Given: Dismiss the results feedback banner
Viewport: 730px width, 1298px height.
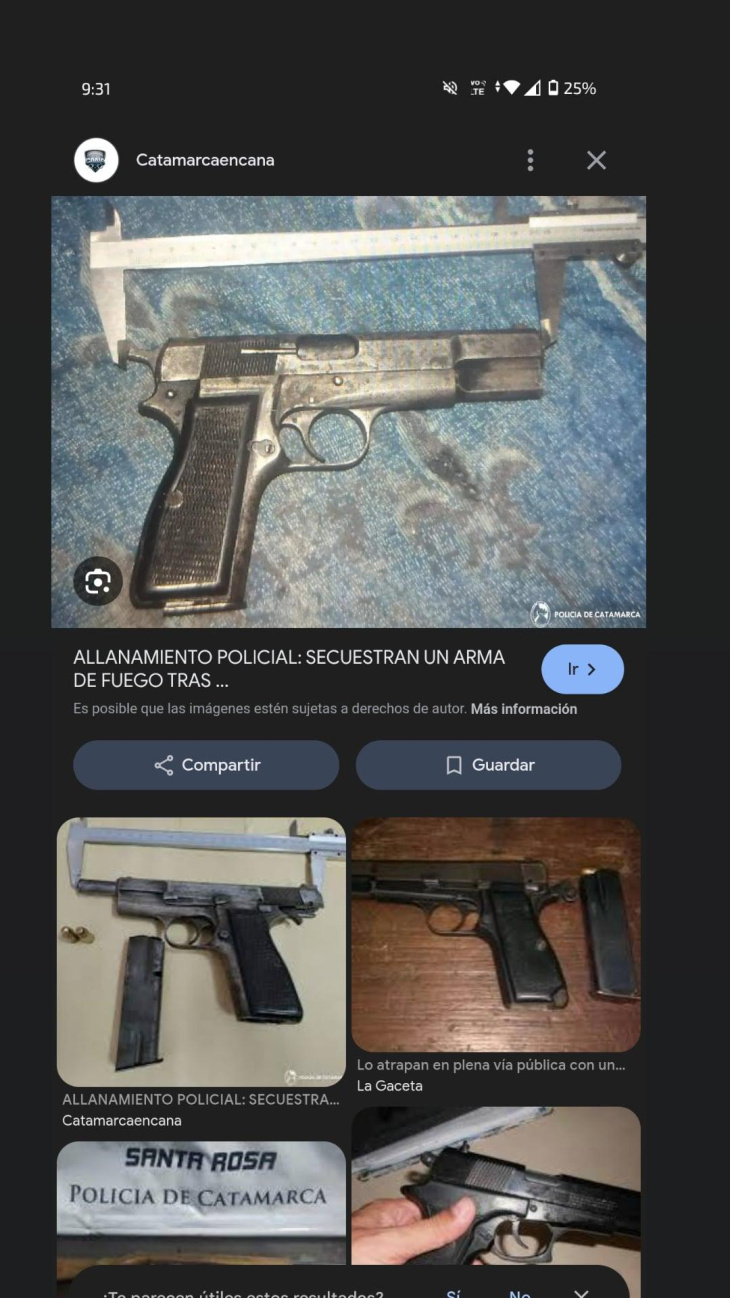Looking at the screenshot, I should click(x=581, y=1292).
